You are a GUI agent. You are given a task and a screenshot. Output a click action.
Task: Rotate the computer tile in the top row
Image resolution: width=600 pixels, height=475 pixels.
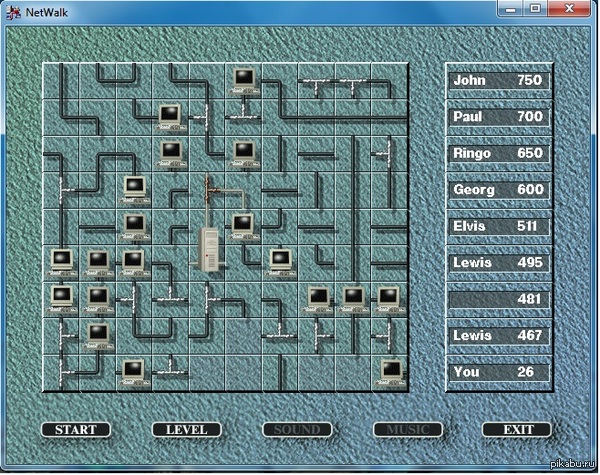(x=243, y=79)
